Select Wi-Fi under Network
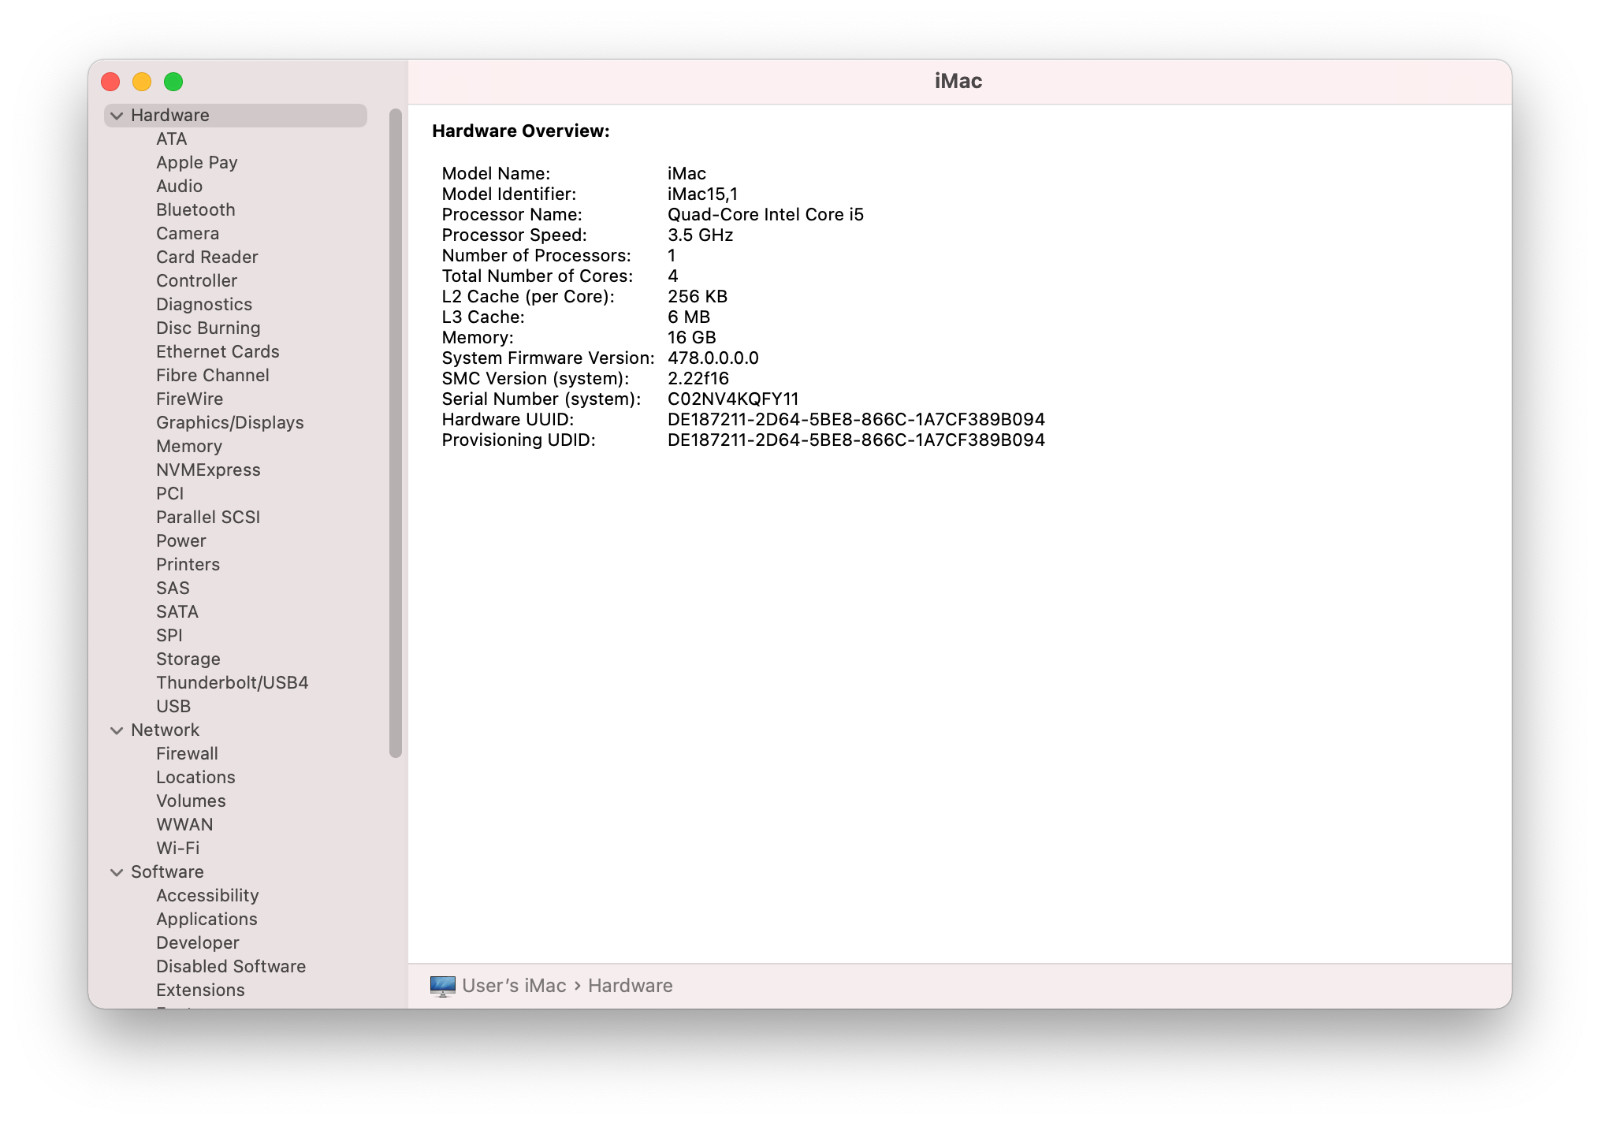Image resolution: width=1600 pixels, height=1125 pixels. (x=178, y=849)
